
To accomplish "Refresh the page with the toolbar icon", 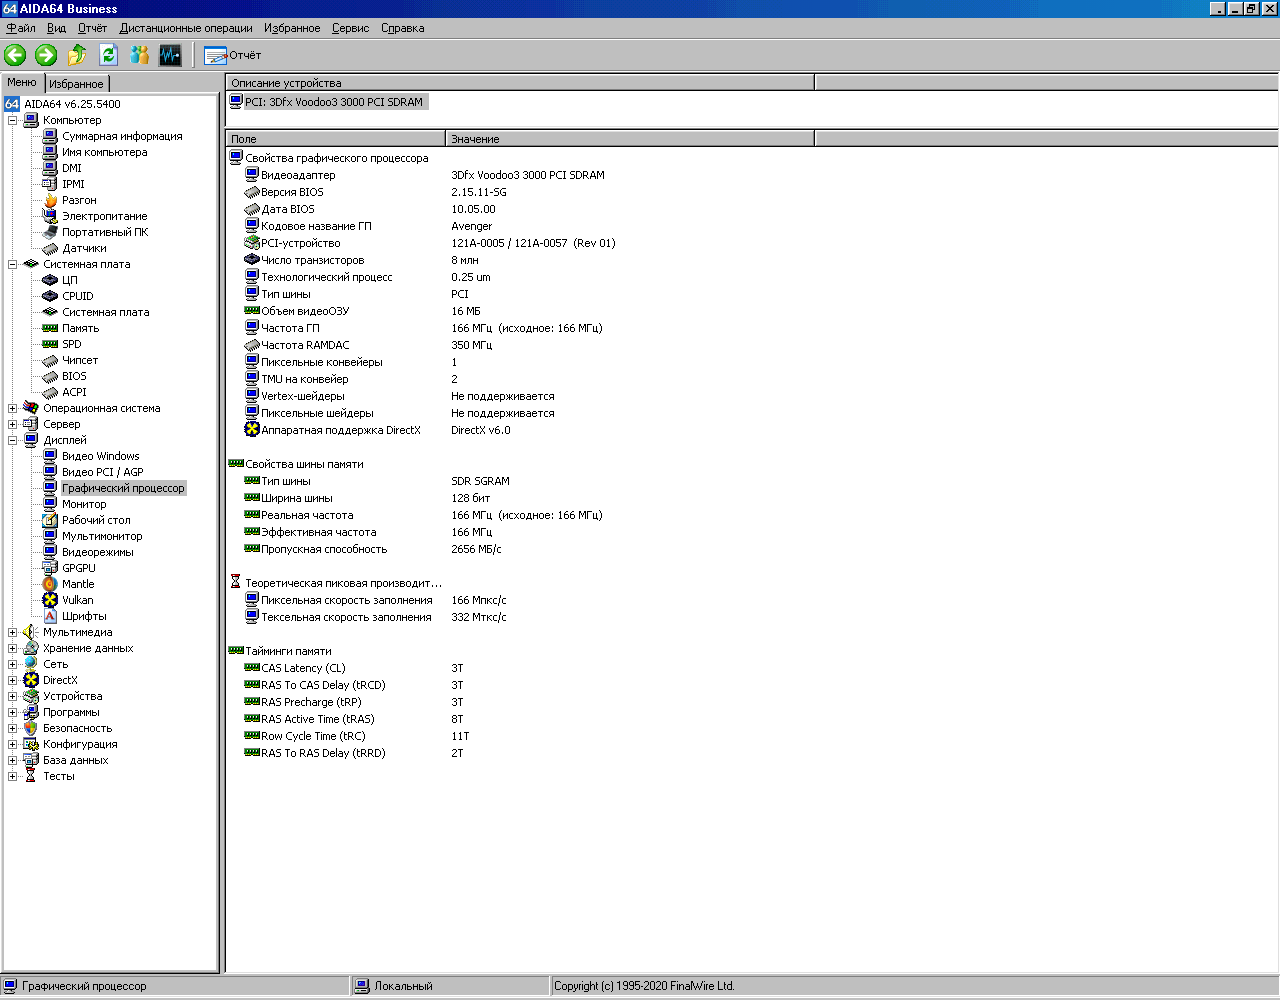I will [108, 55].
